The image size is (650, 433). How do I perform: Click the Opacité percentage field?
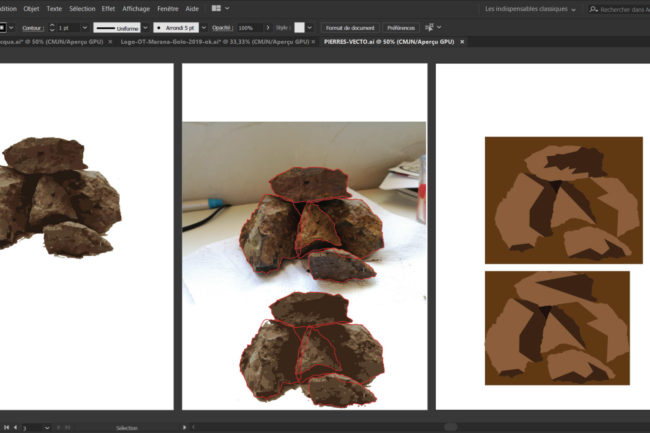click(246, 27)
